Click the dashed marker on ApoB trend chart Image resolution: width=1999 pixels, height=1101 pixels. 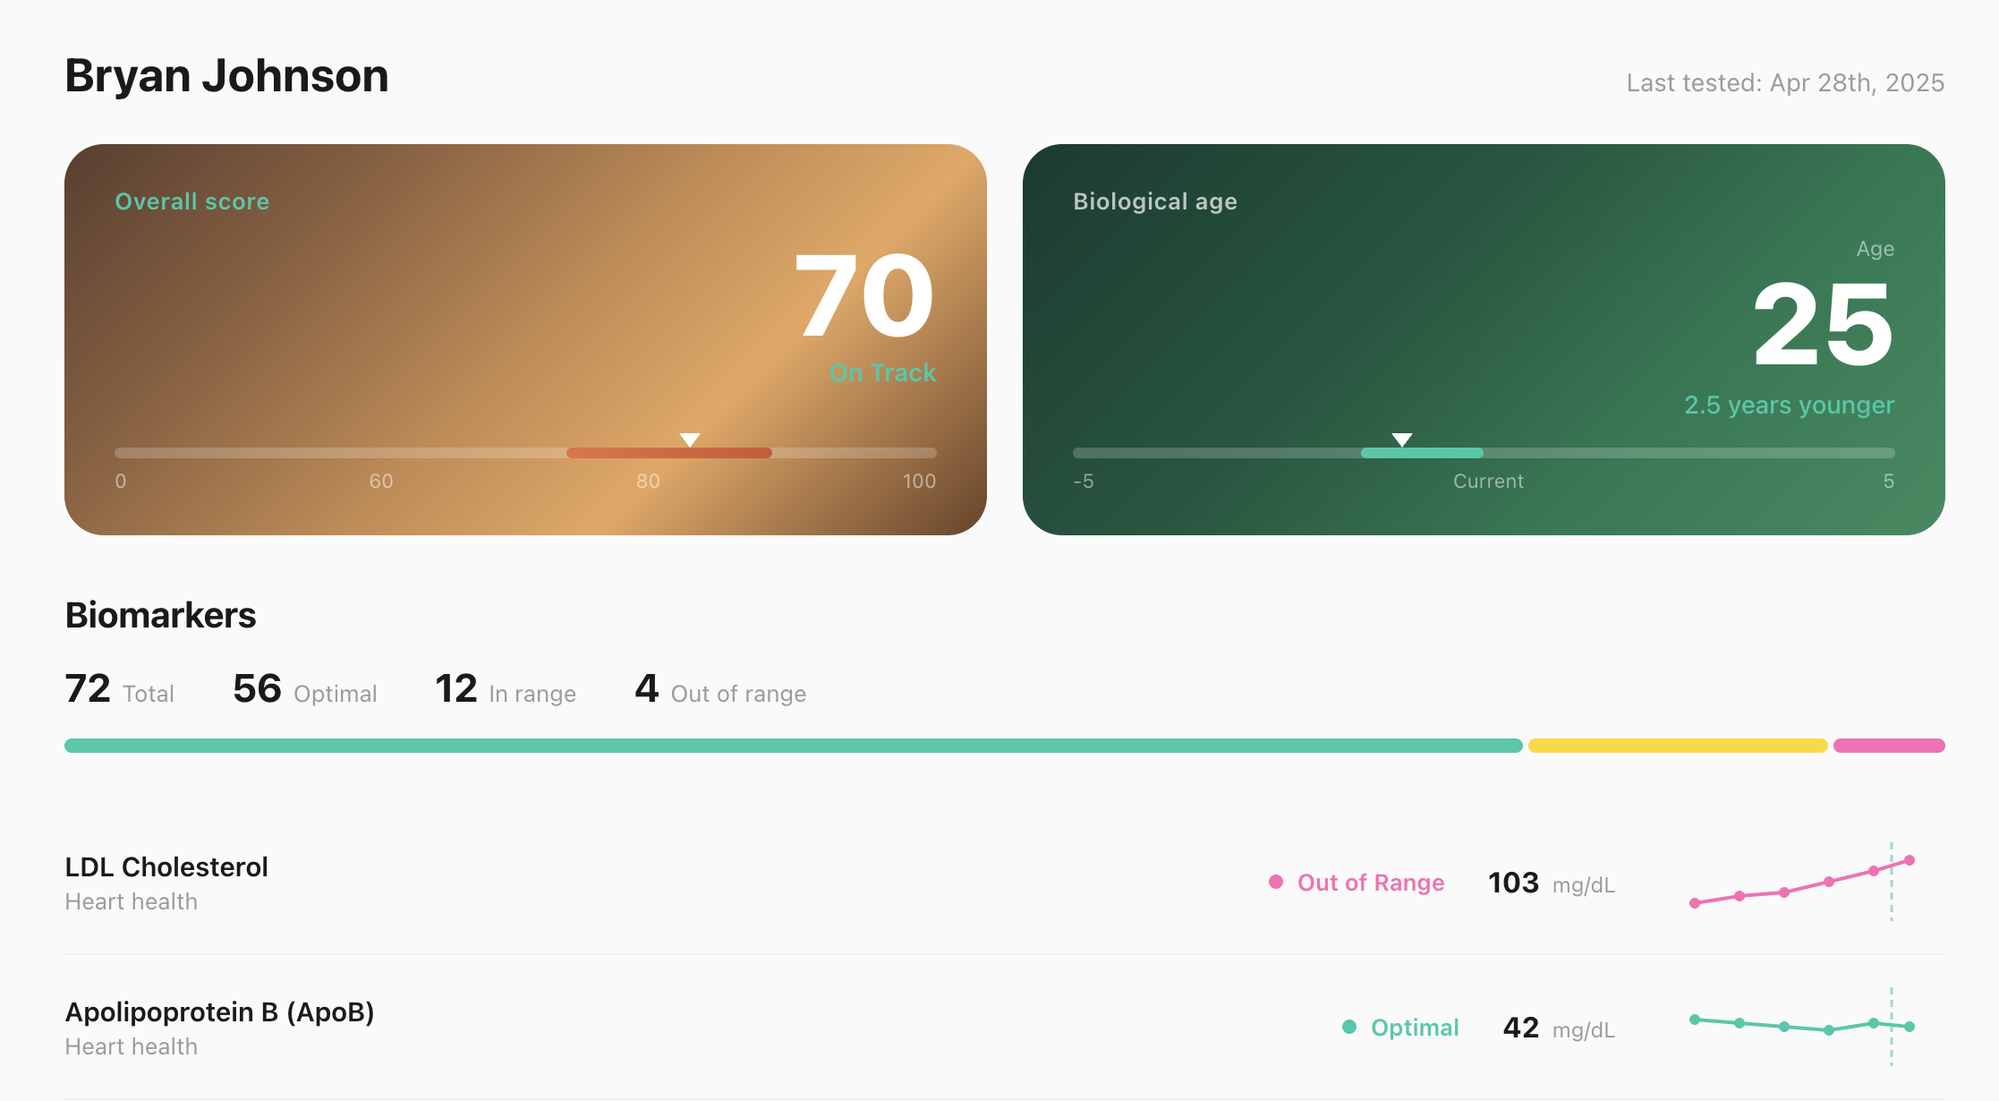pos(1890,1027)
